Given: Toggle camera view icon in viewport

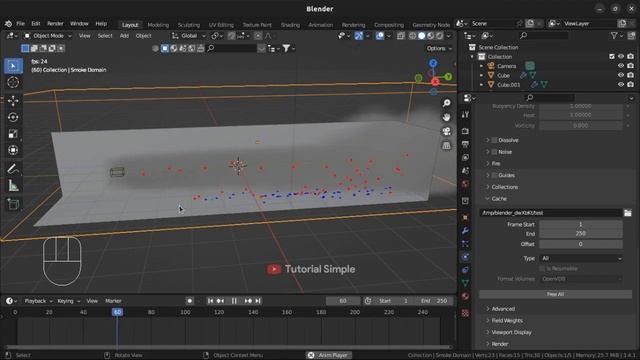Looking at the screenshot, I should coord(447,131).
